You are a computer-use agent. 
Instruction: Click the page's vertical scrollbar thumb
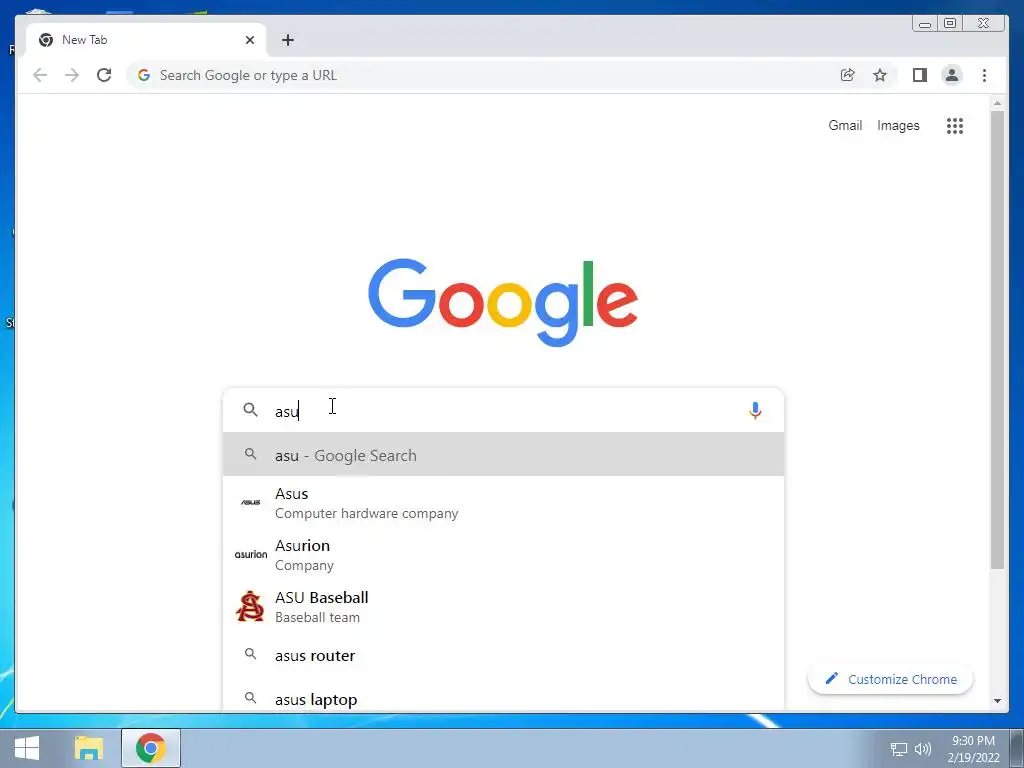coord(997,340)
